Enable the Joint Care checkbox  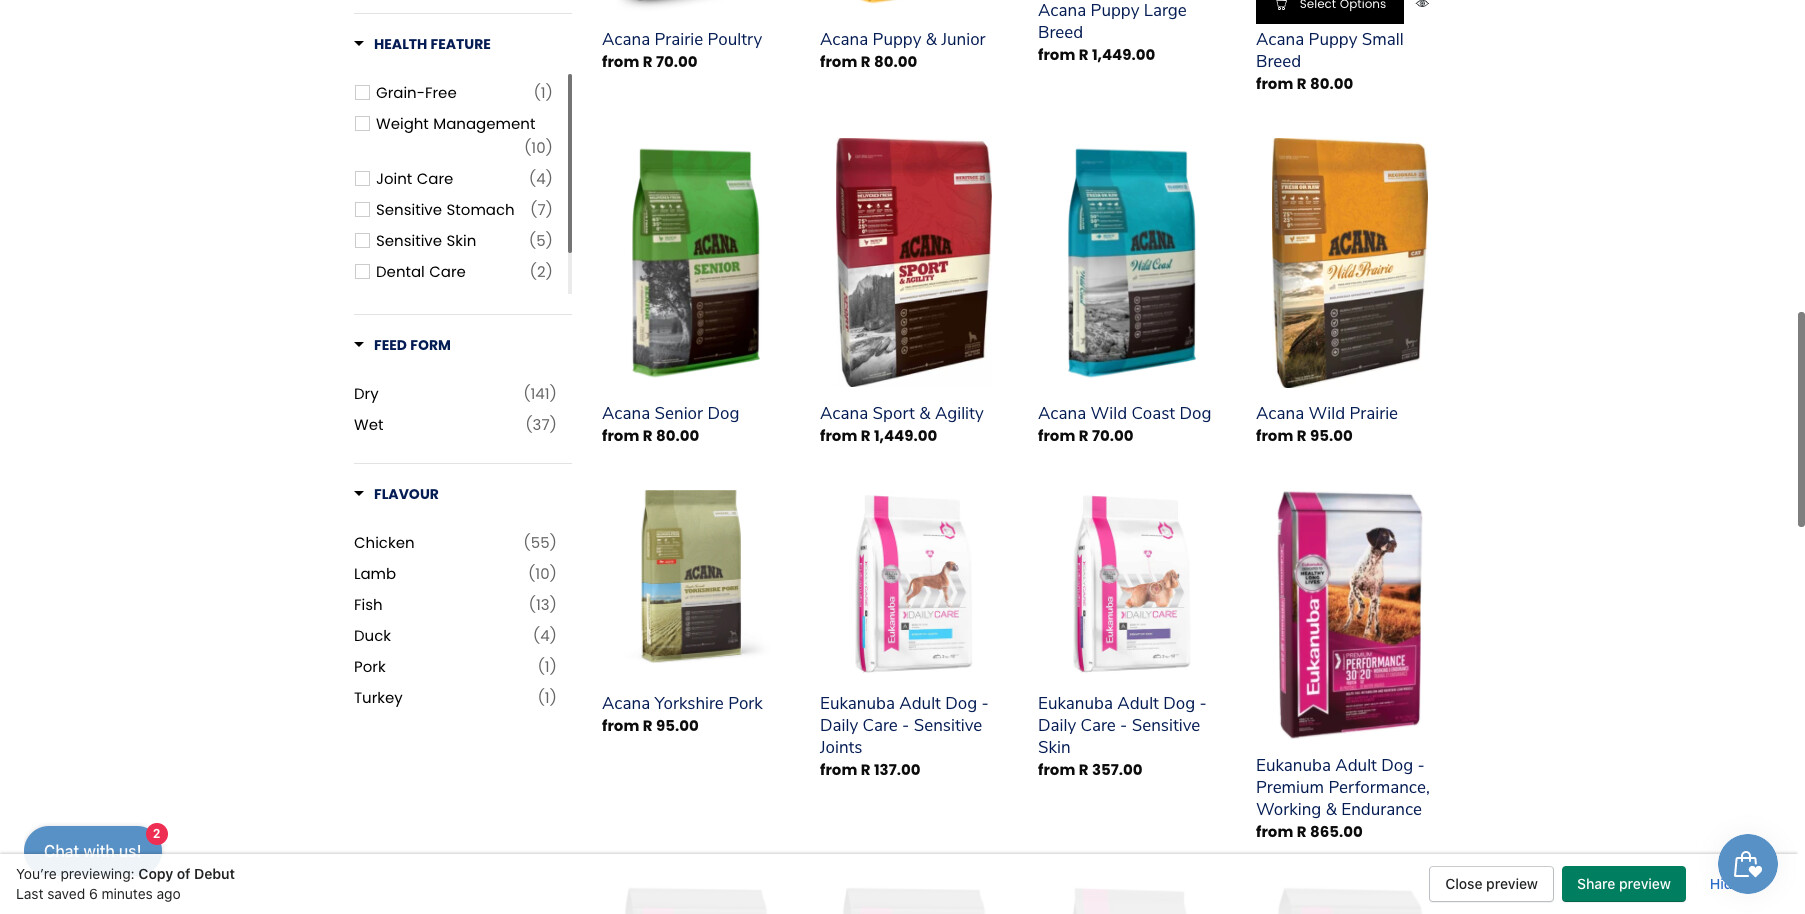point(362,179)
